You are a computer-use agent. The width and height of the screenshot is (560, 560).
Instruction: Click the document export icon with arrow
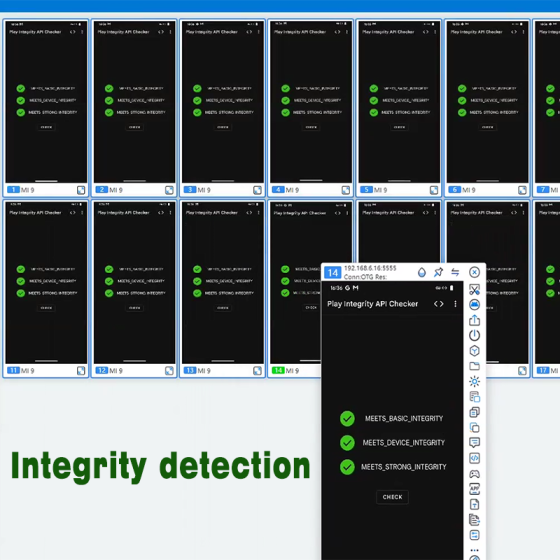pos(474,520)
